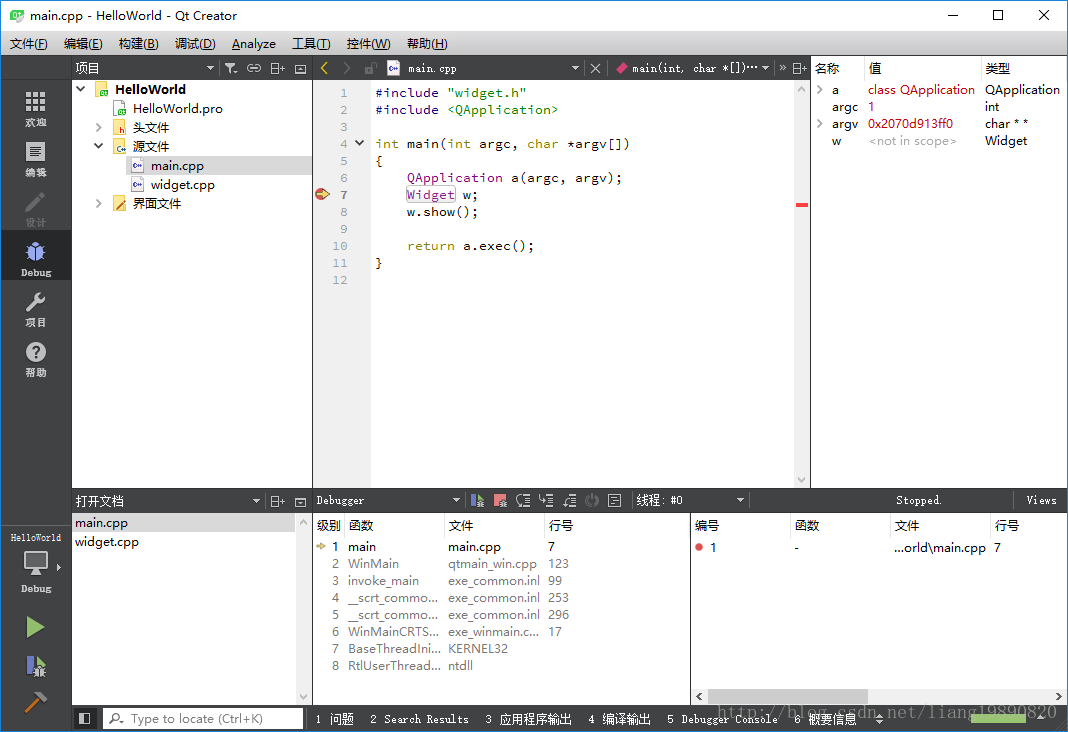Collapse the HelloWorld project node
The width and height of the screenshot is (1068, 732).
click(81, 89)
